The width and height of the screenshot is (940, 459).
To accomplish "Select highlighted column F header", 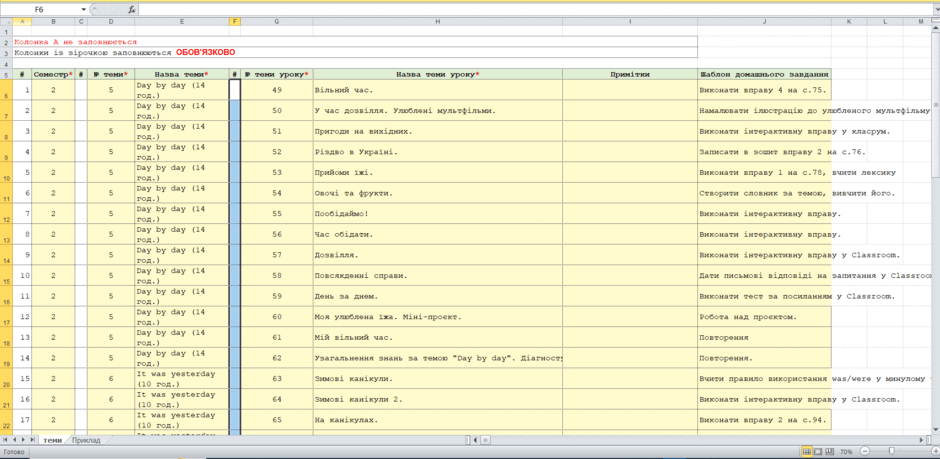I will tap(235, 22).
